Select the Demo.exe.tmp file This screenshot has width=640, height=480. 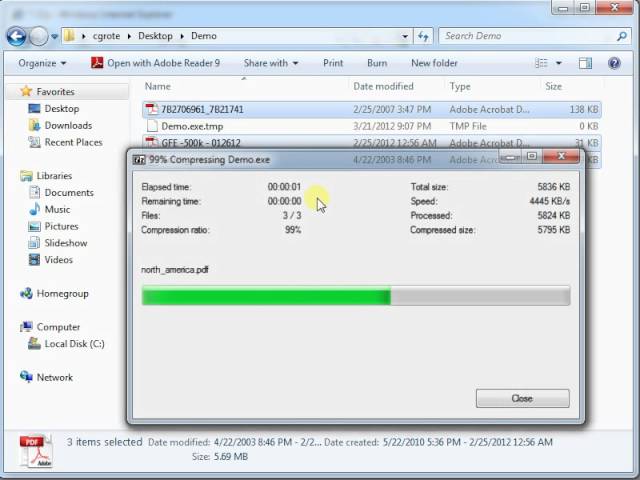(192, 126)
